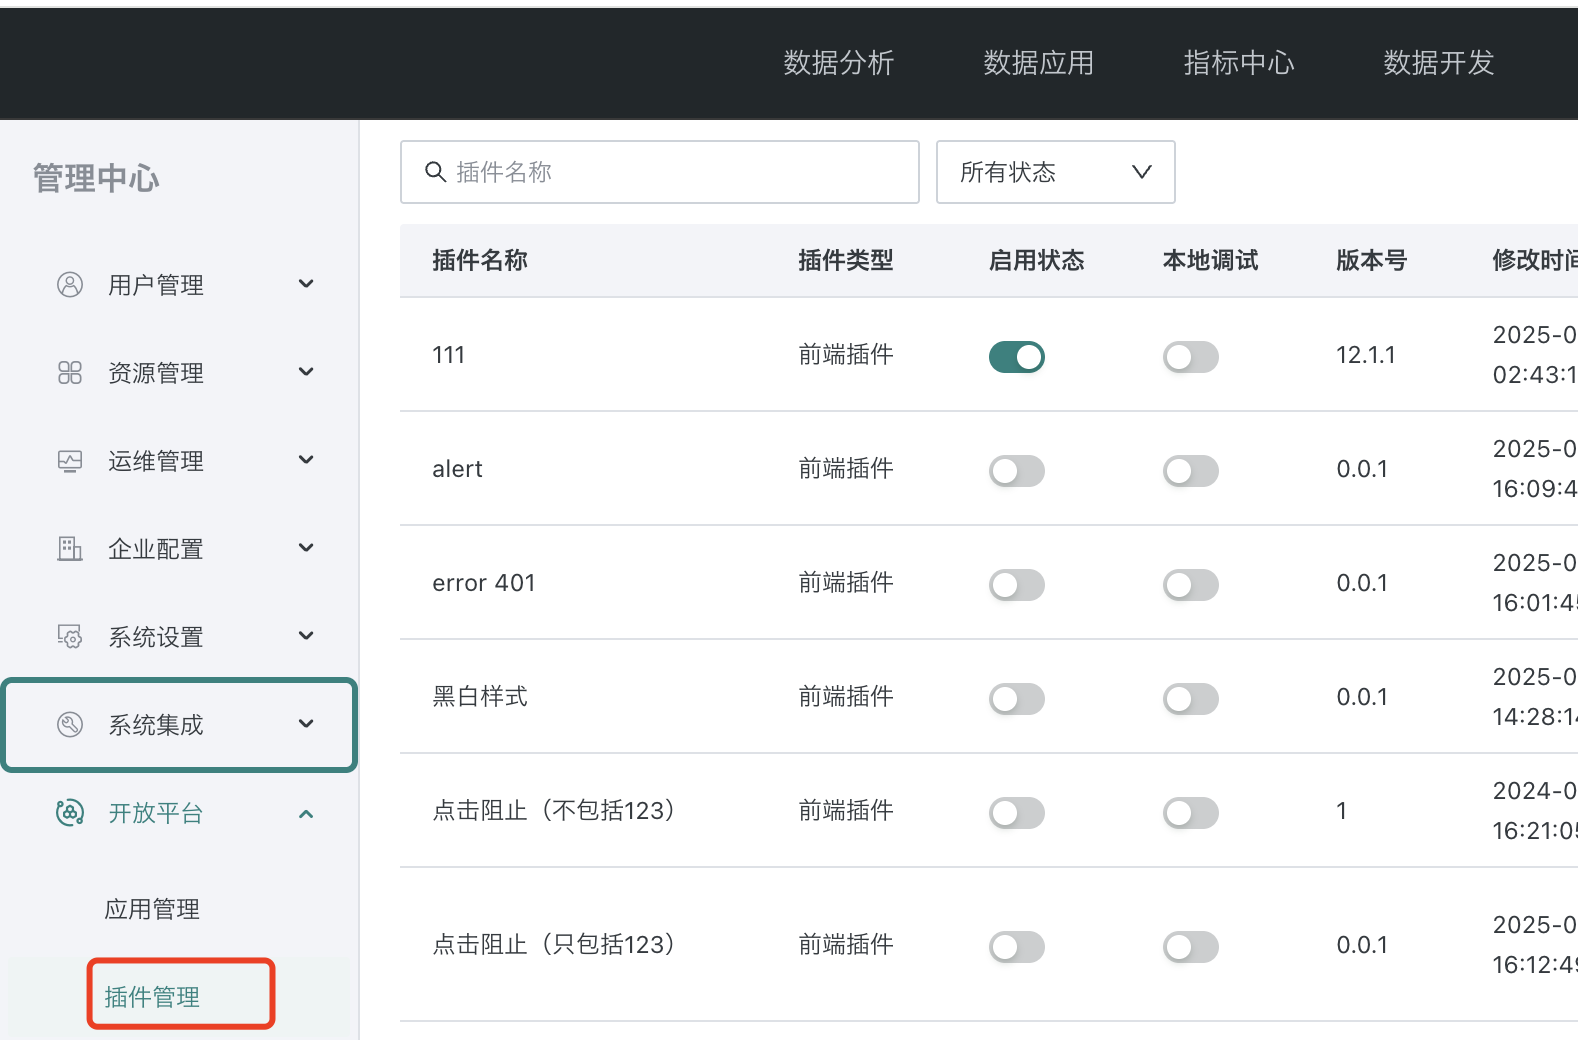Viewport: 1578px width, 1040px height.
Task: Open the 数据开发 top menu
Action: 1439,63
